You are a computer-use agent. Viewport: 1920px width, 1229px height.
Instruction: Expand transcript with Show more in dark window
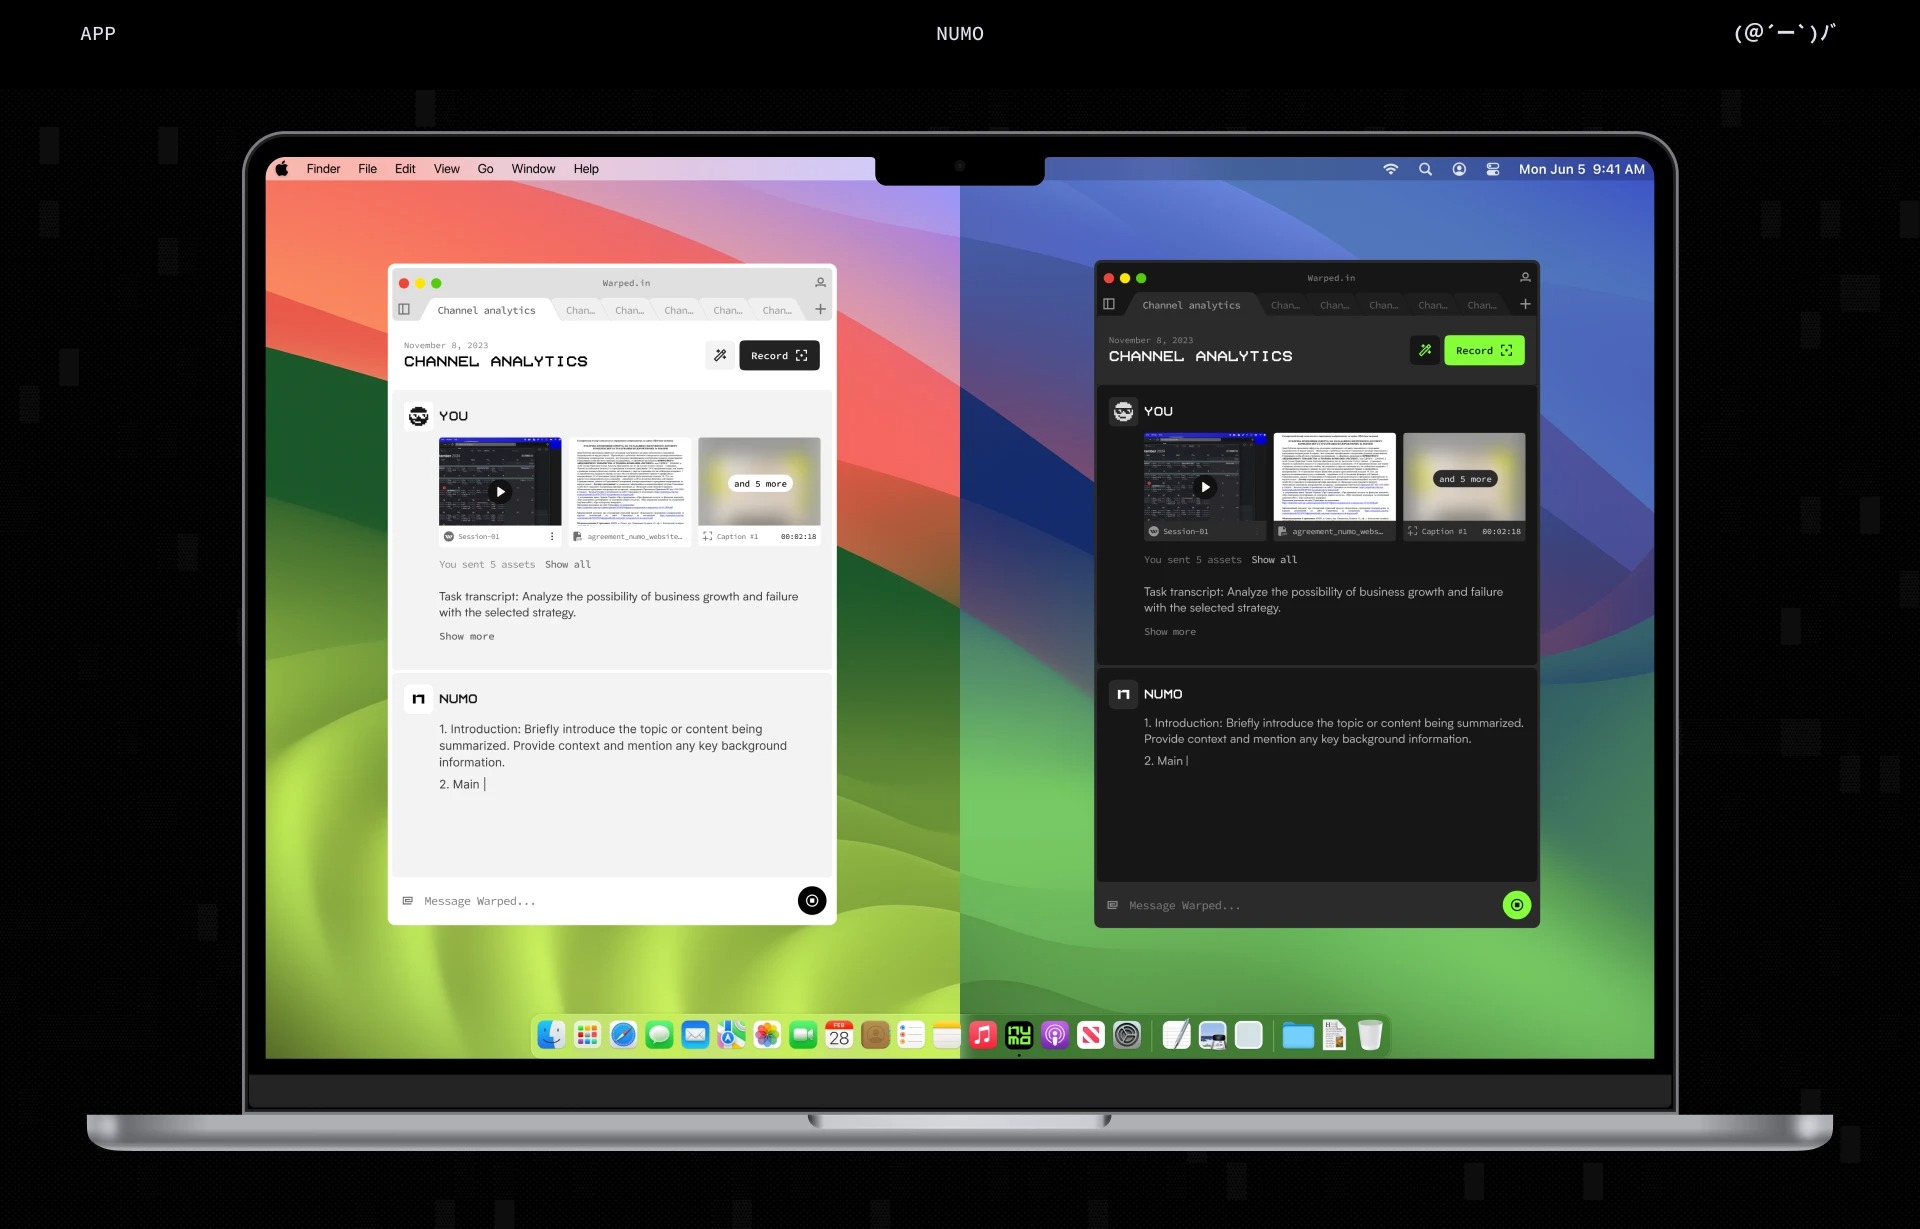coord(1170,632)
